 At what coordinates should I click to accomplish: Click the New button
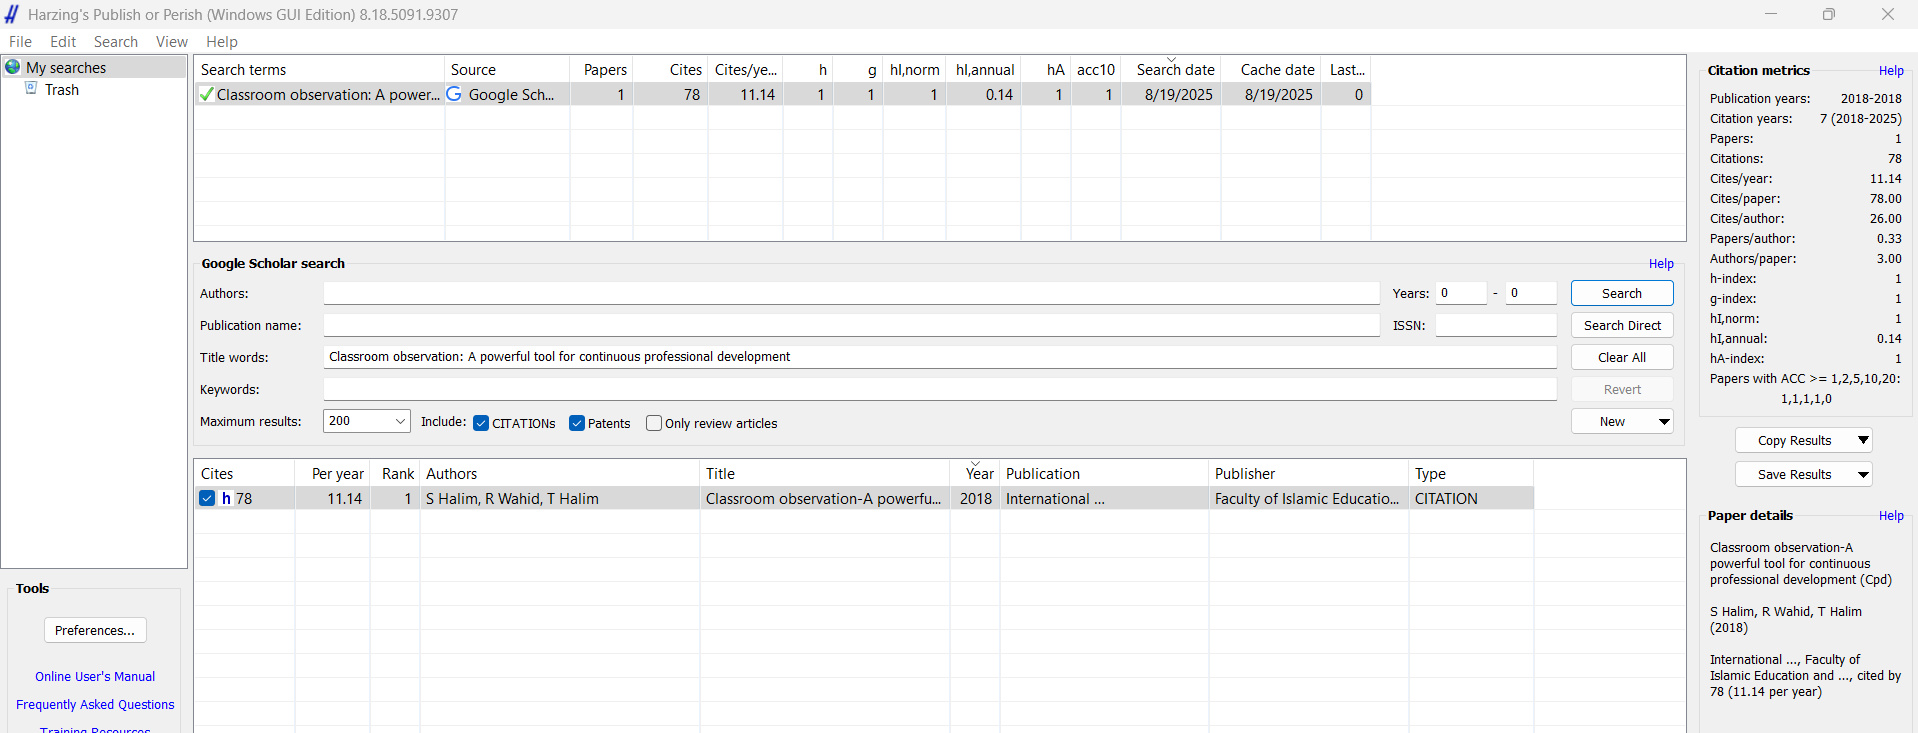1612,422
